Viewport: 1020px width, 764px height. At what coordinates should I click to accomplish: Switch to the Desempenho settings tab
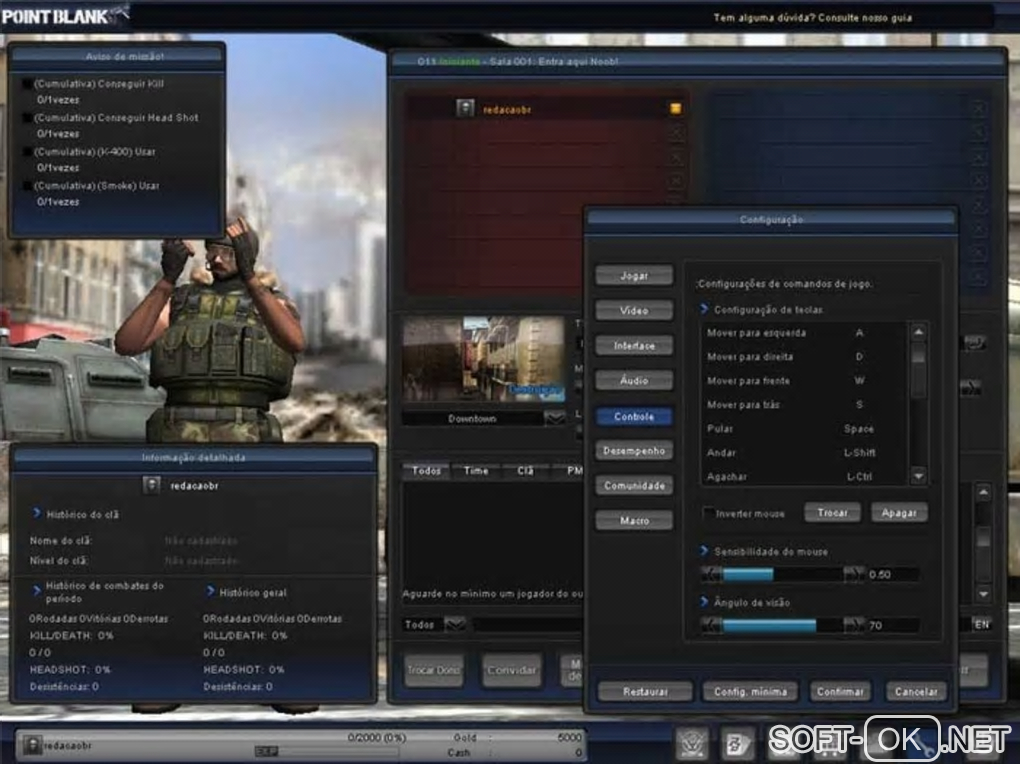[x=634, y=450]
